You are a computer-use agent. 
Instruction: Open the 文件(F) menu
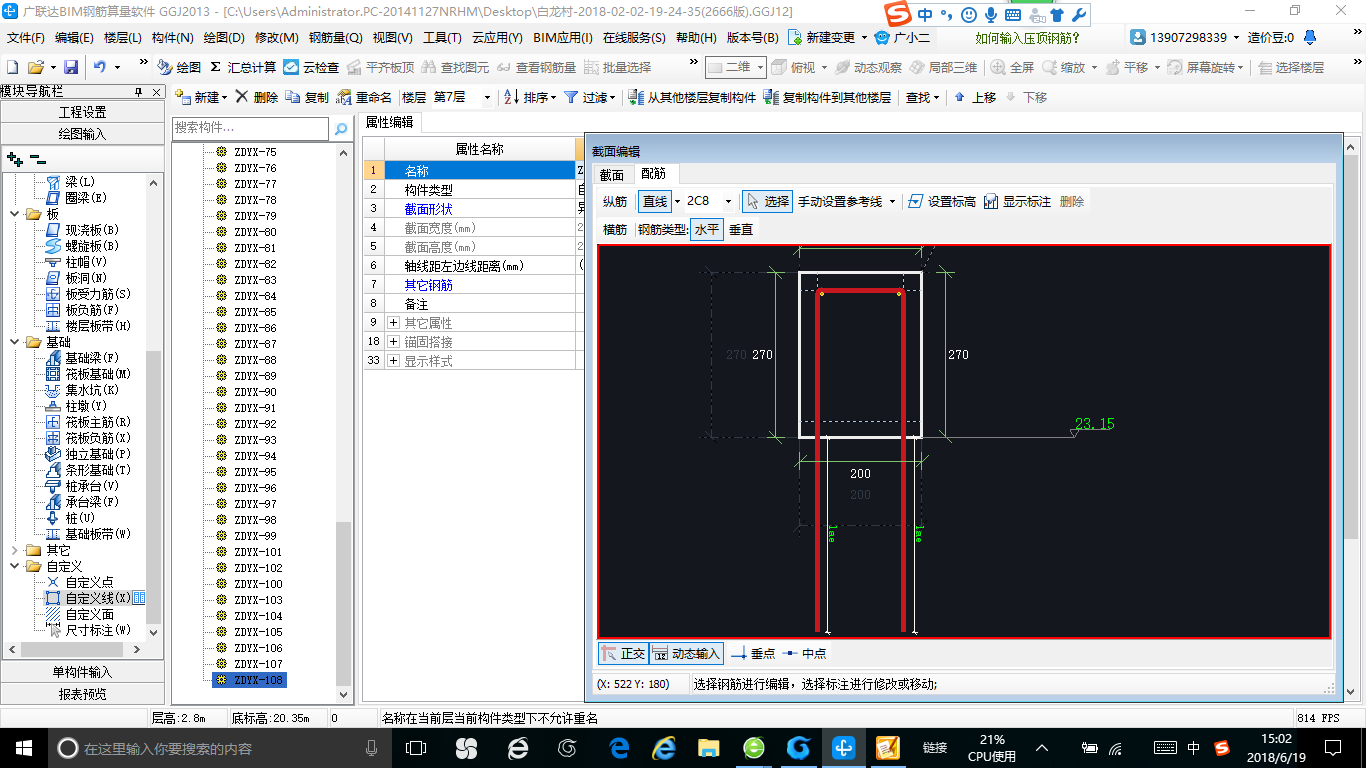[26, 37]
